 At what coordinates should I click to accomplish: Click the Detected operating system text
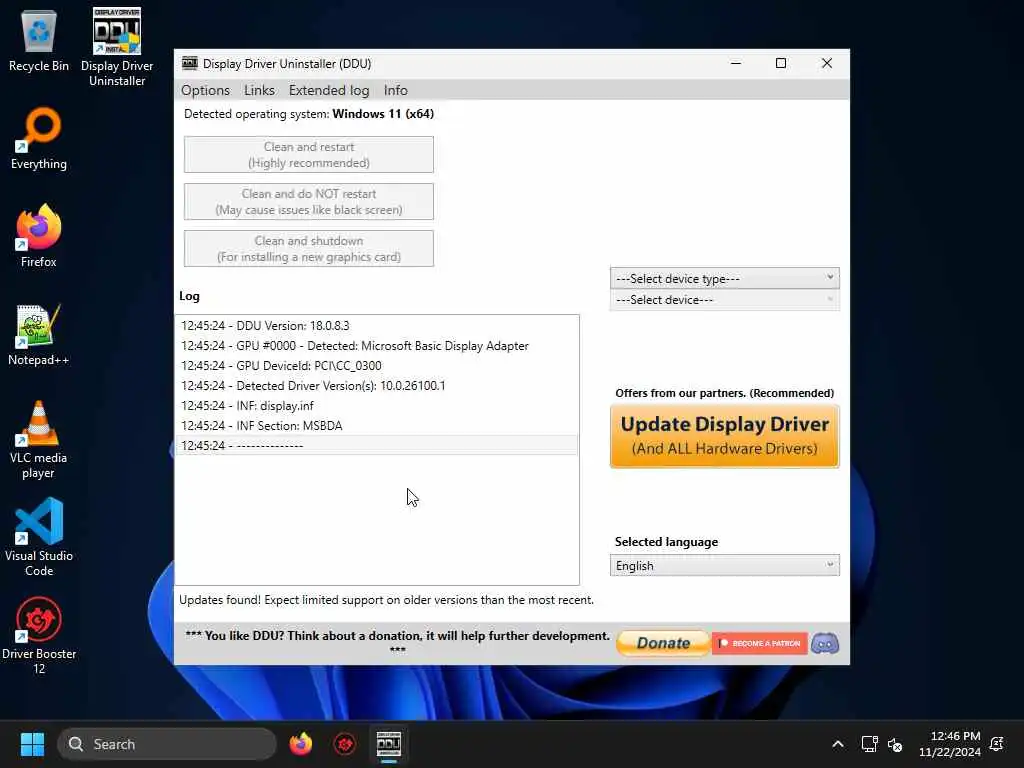309,114
